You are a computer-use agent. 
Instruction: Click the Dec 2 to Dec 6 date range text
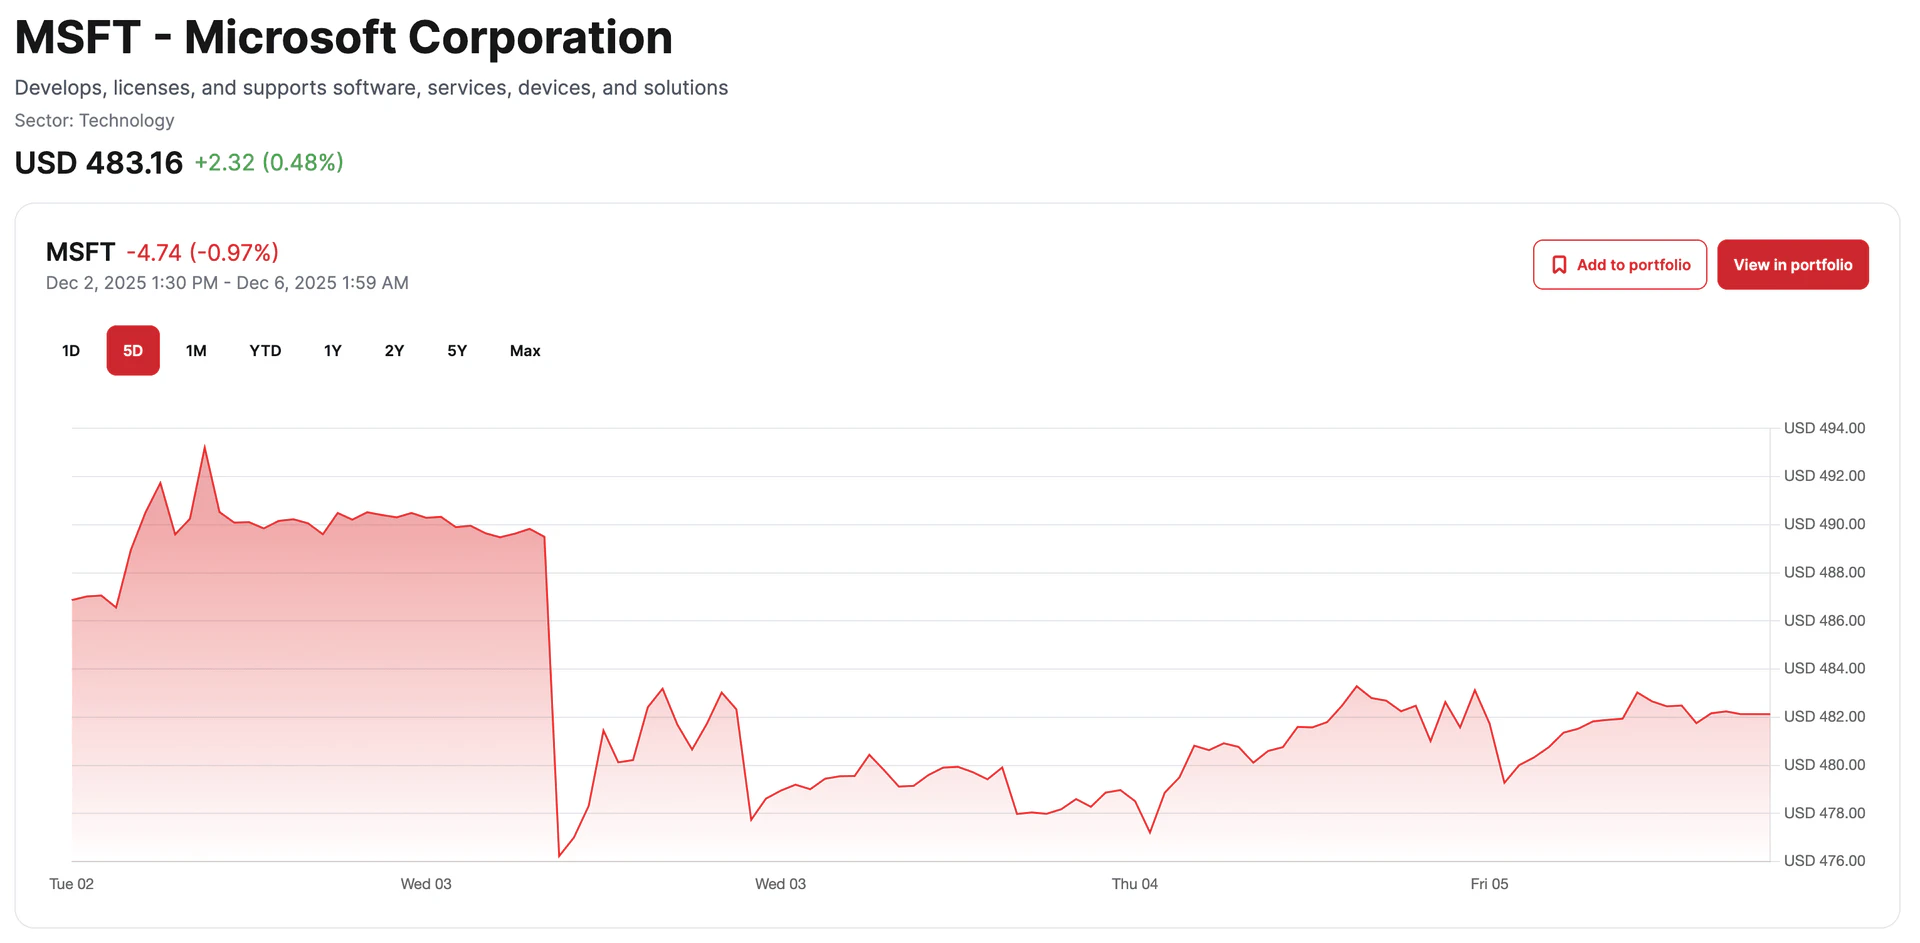tap(227, 283)
